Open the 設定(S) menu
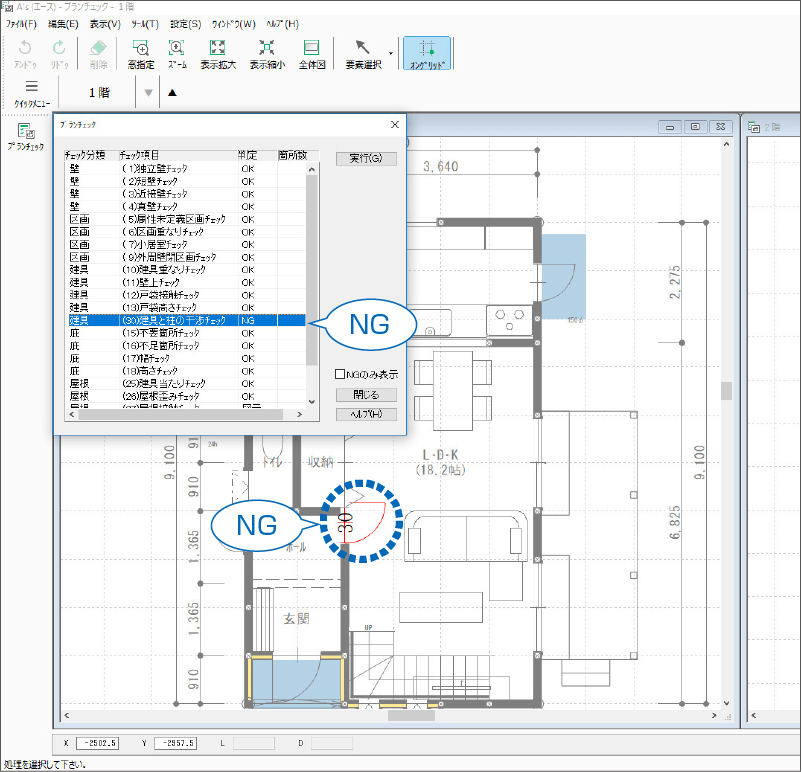 tap(185, 24)
